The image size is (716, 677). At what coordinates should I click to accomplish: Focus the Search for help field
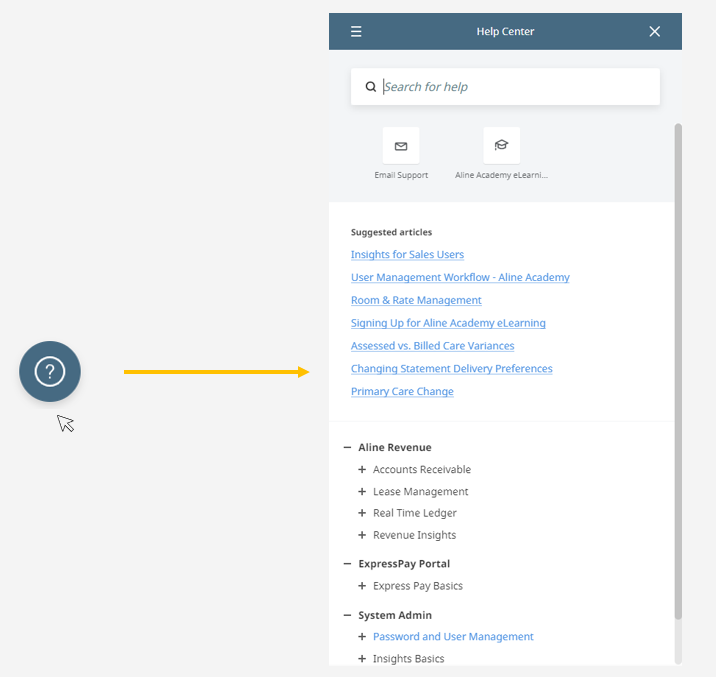pos(505,87)
